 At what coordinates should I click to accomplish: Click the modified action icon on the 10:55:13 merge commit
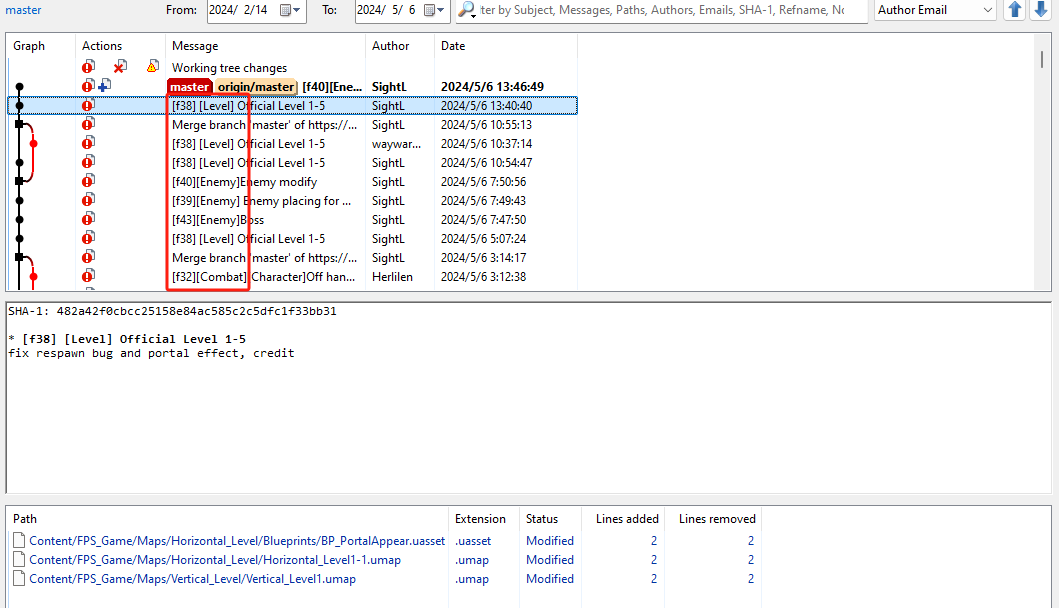(88, 124)
